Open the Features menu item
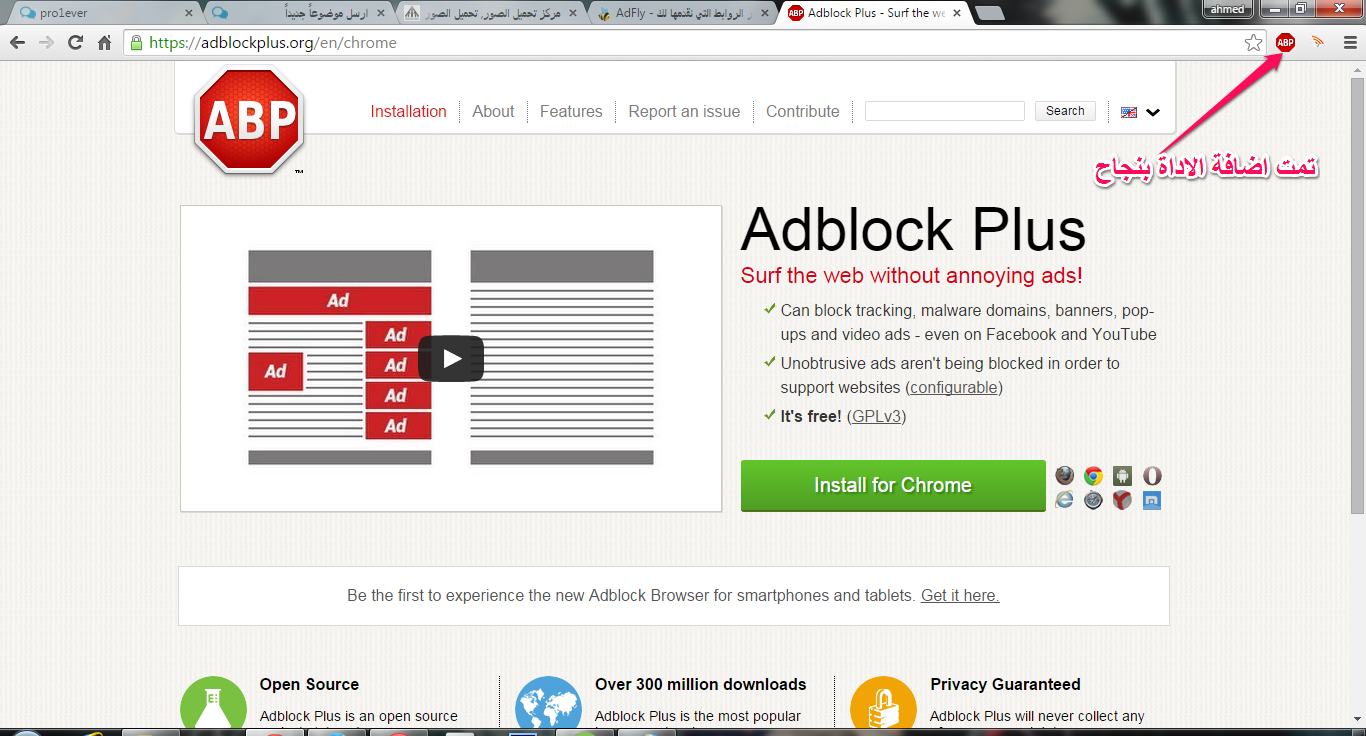Image resolution: width=1366 pixels, height=736 pixels. tap(571, 112)
